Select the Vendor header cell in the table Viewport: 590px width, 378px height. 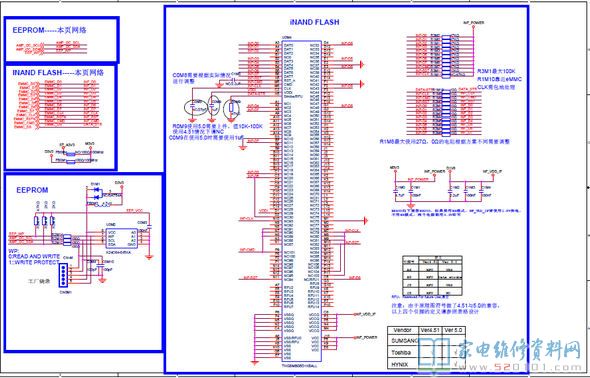coord(403,330)
